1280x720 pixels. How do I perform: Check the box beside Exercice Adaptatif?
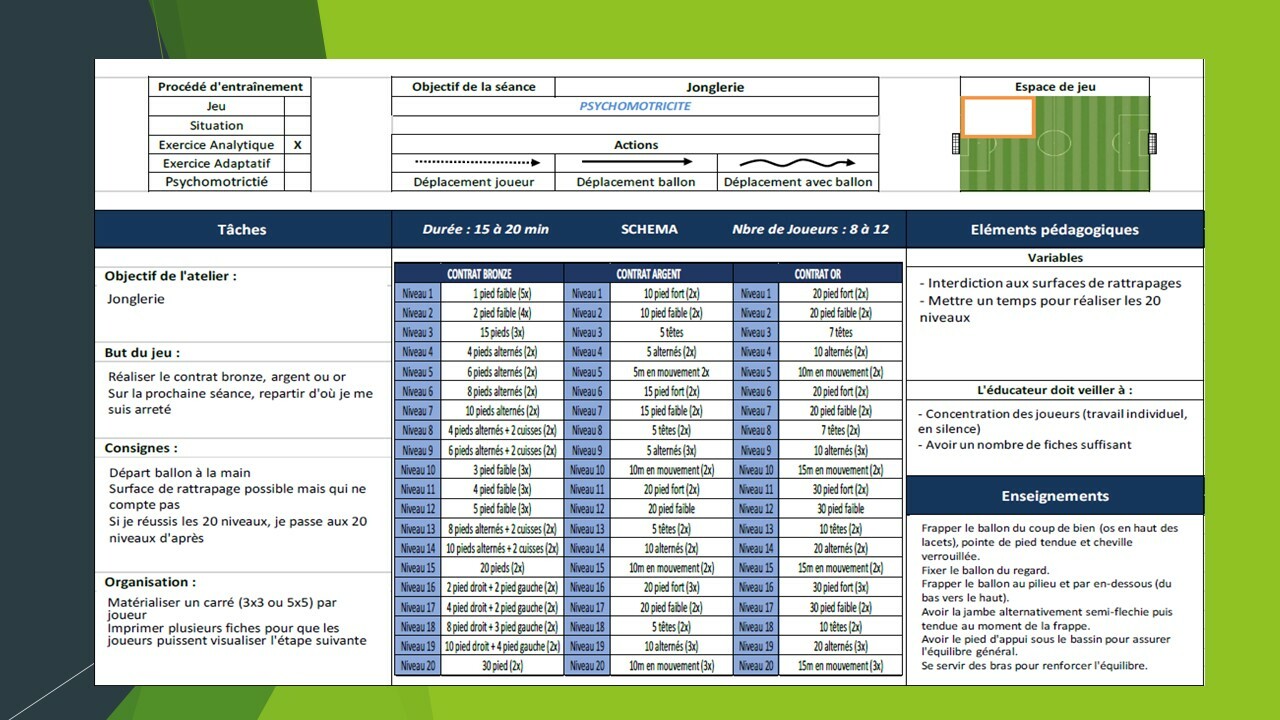297,163
